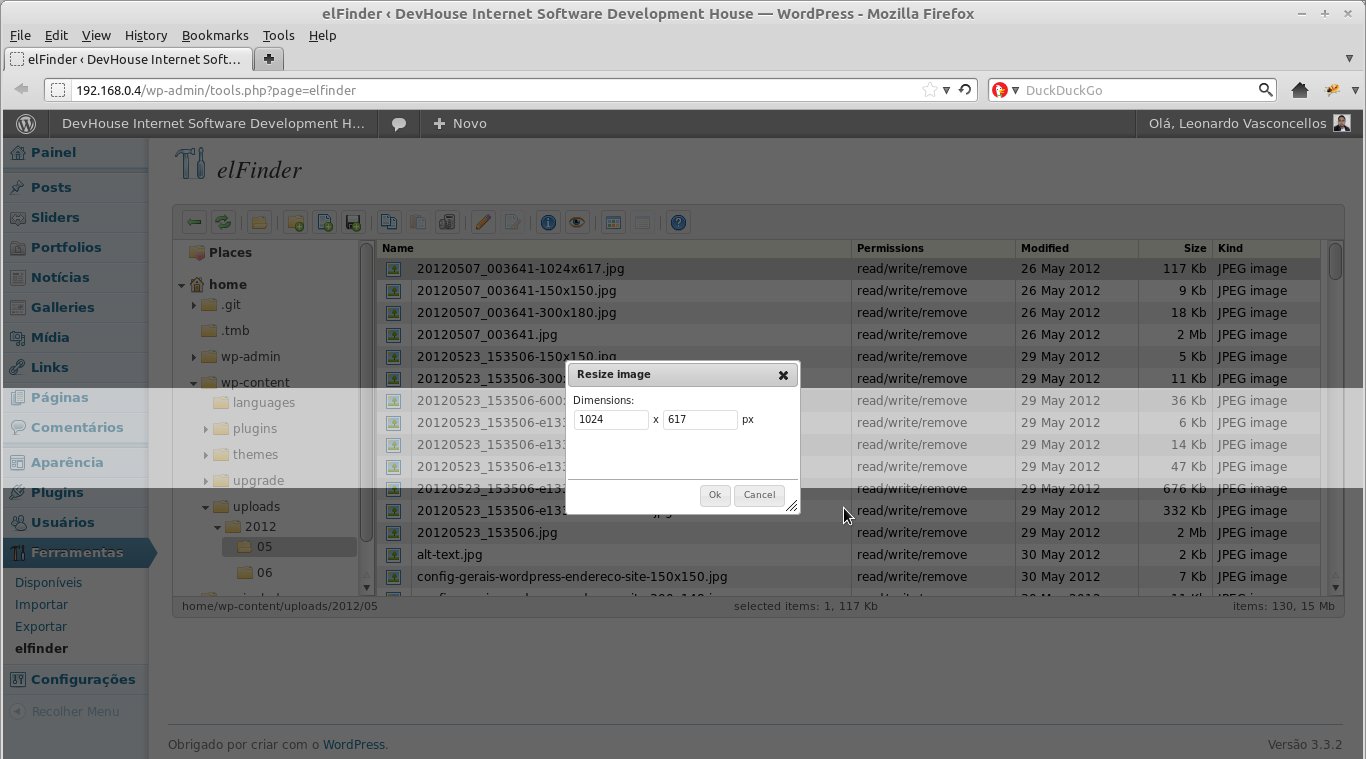Open the View menu
1366x759 pixels.
[96, 35]
